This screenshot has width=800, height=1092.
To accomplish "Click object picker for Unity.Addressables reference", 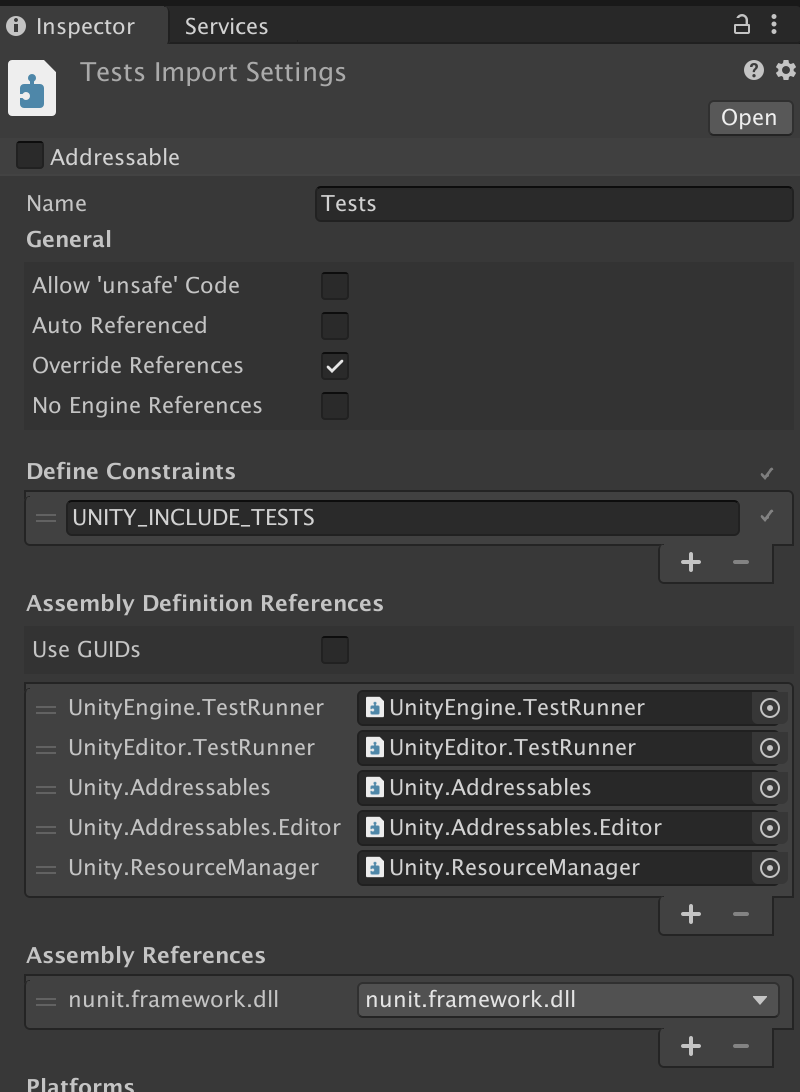I will (x=769, y=788).
